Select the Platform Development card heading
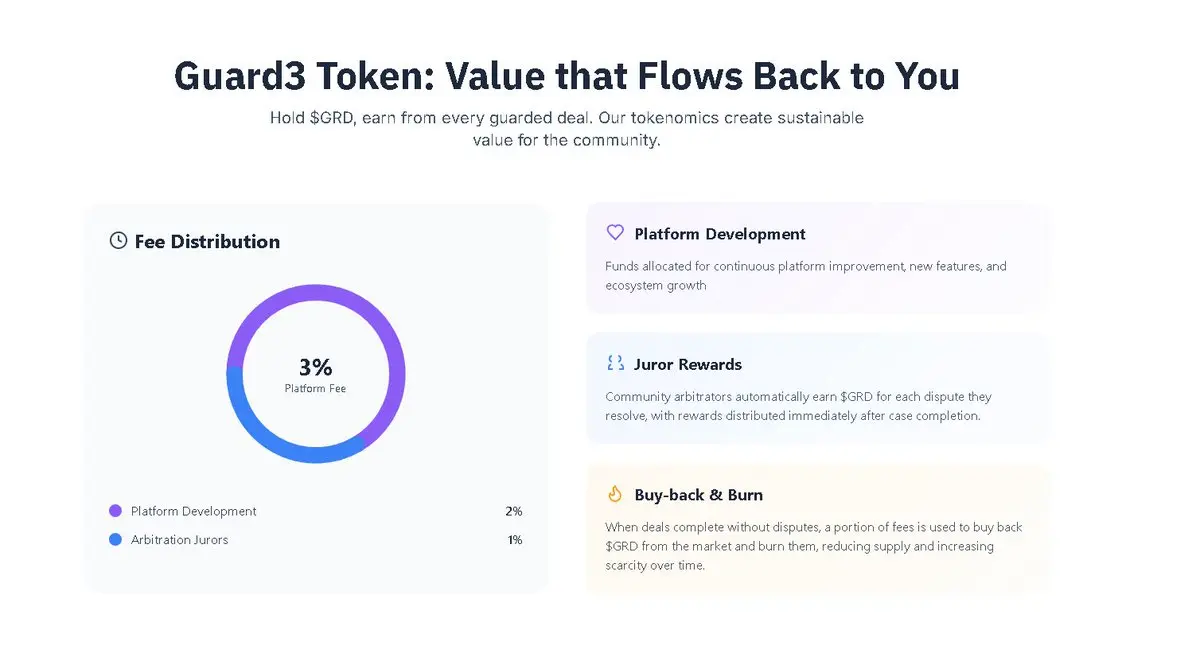 click(719, 234)
